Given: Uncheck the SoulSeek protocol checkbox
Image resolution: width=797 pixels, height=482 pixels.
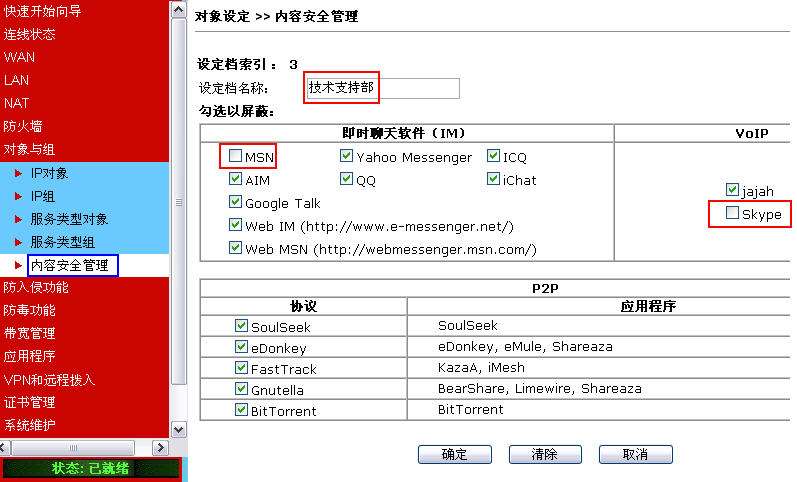Looking at the screenshot, I should pyautogui.click(x=241, y=326).
